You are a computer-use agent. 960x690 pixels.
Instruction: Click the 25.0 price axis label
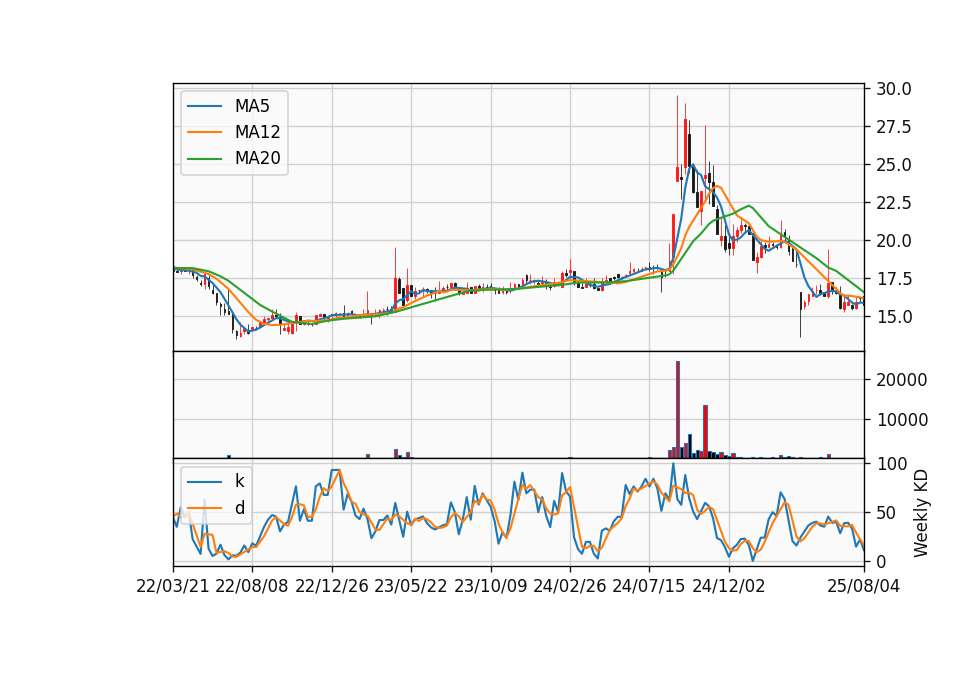click(x=893, y=165)
